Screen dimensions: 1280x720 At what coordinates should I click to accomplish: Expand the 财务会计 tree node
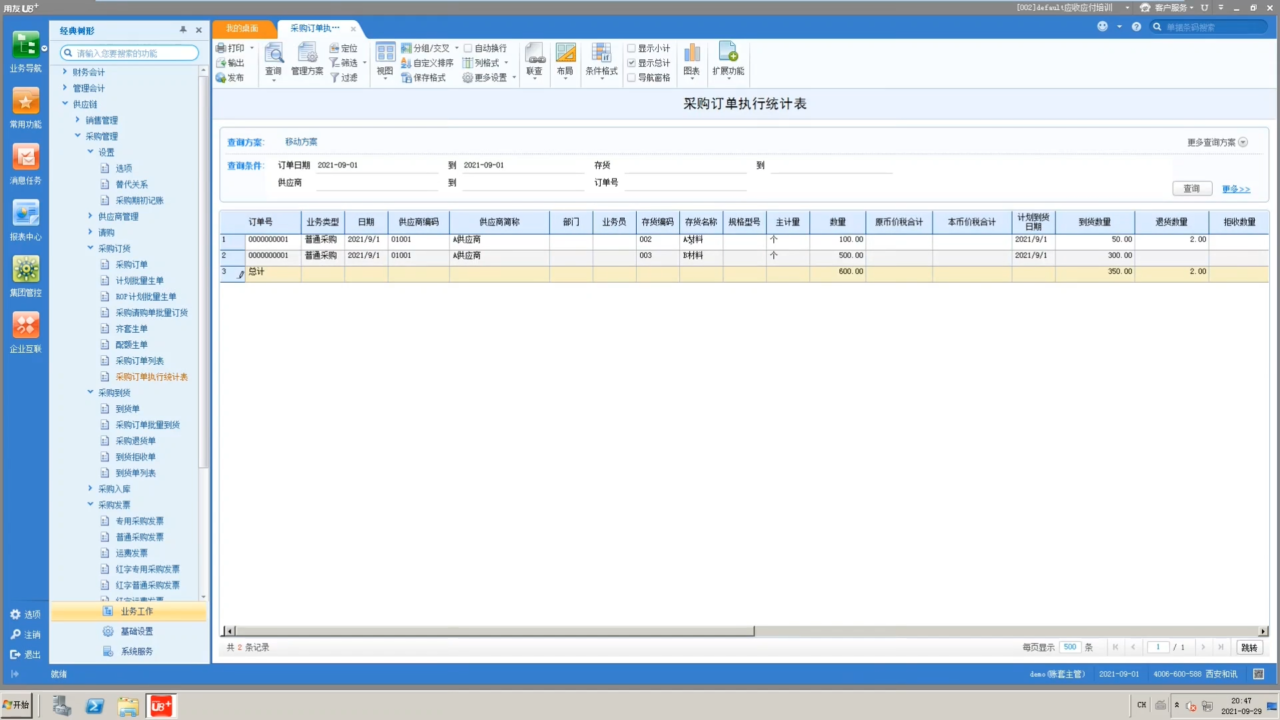(65, 72)
